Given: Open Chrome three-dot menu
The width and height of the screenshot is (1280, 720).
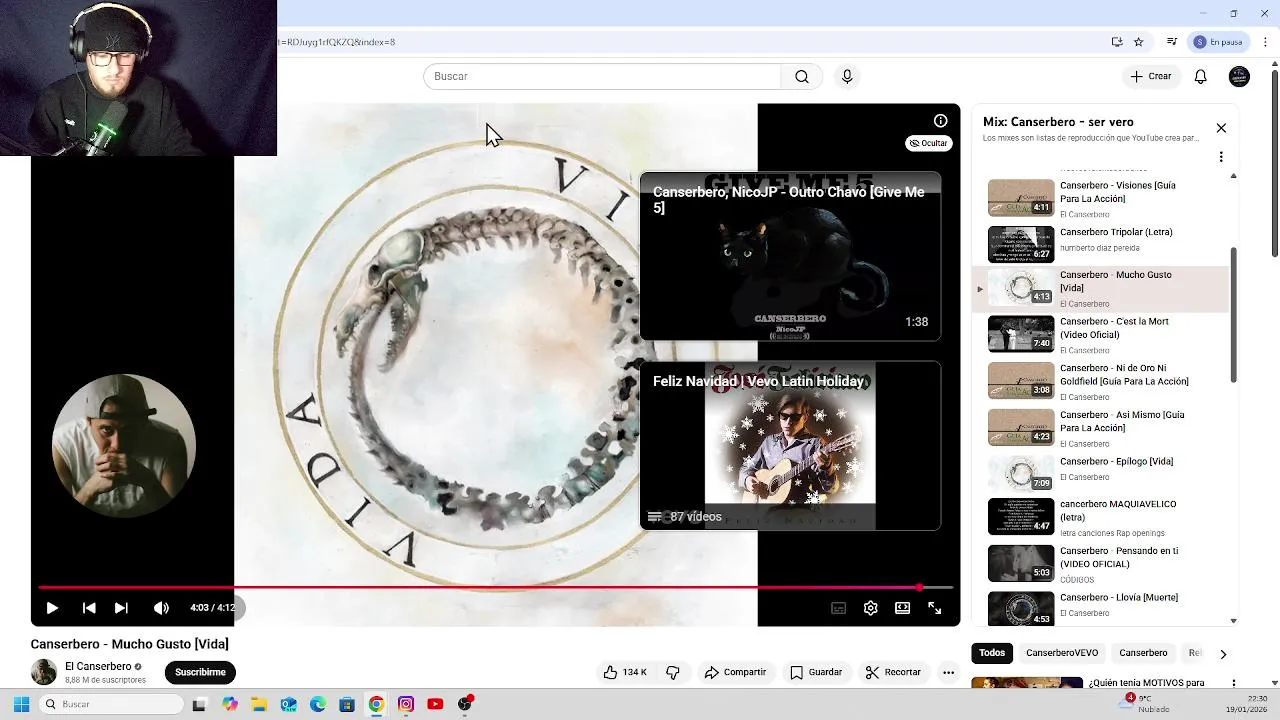Looking at the screenshot, I should tap(1265, 42).
